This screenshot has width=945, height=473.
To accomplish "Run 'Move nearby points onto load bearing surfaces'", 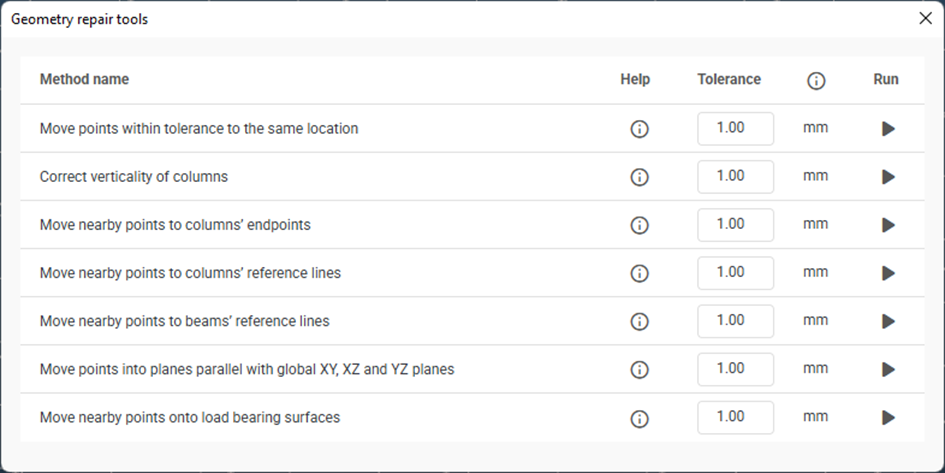I will coord(888,417).
